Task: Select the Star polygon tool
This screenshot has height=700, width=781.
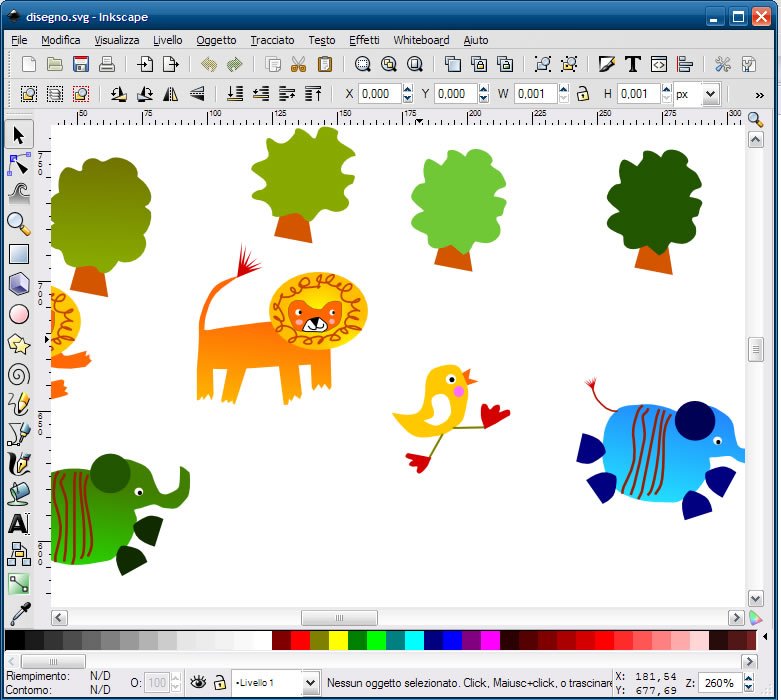Action: 18,344
